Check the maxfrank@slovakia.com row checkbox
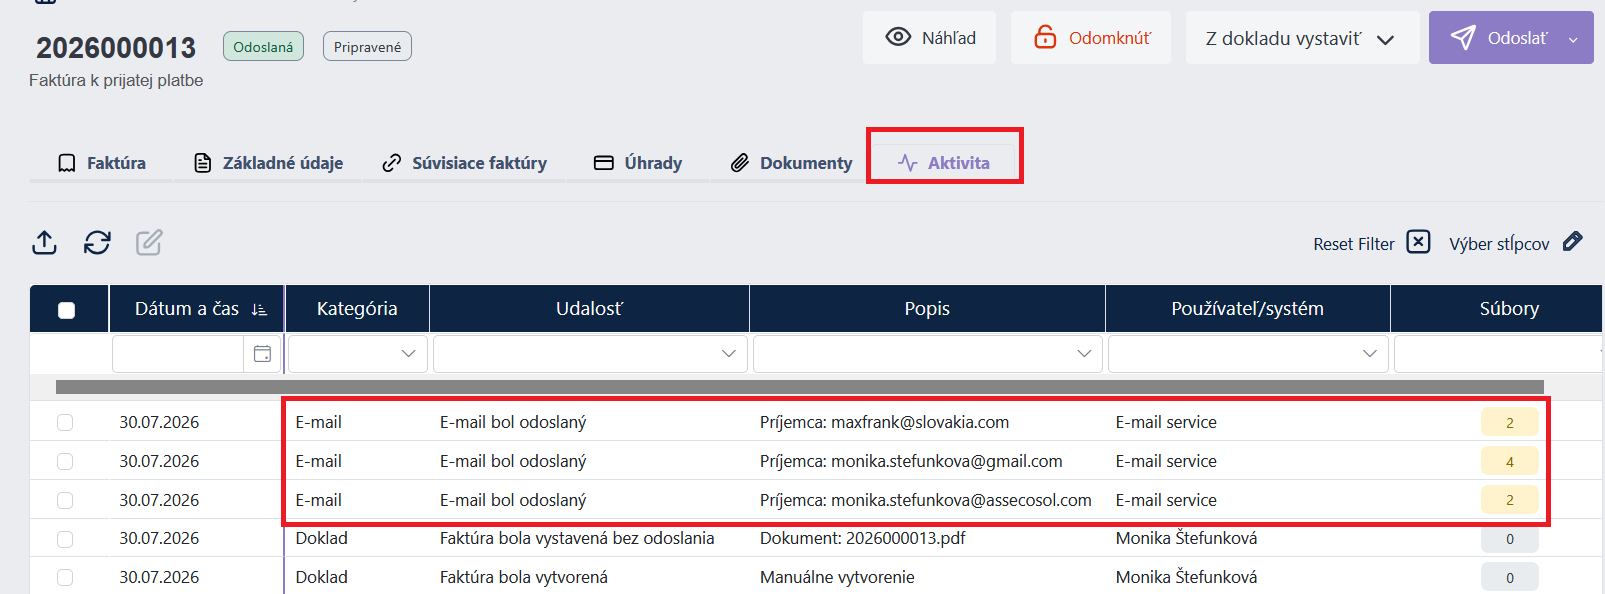The height and width of the screenshot is (594, 1605). click(65, 422)
